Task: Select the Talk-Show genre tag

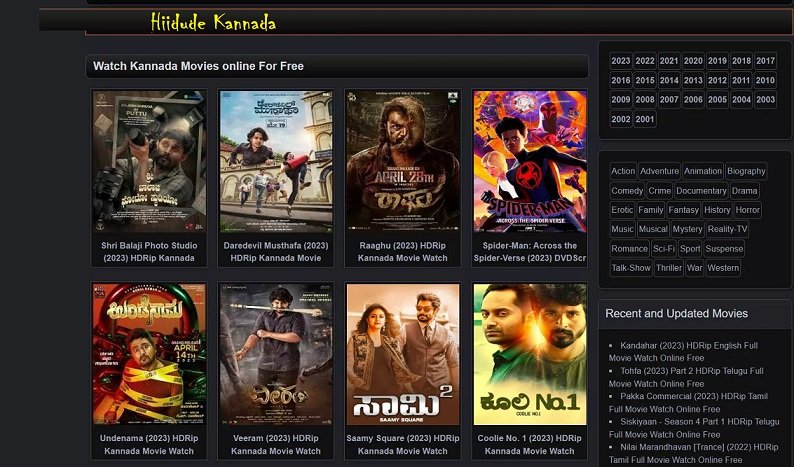Action: [631, 268]
